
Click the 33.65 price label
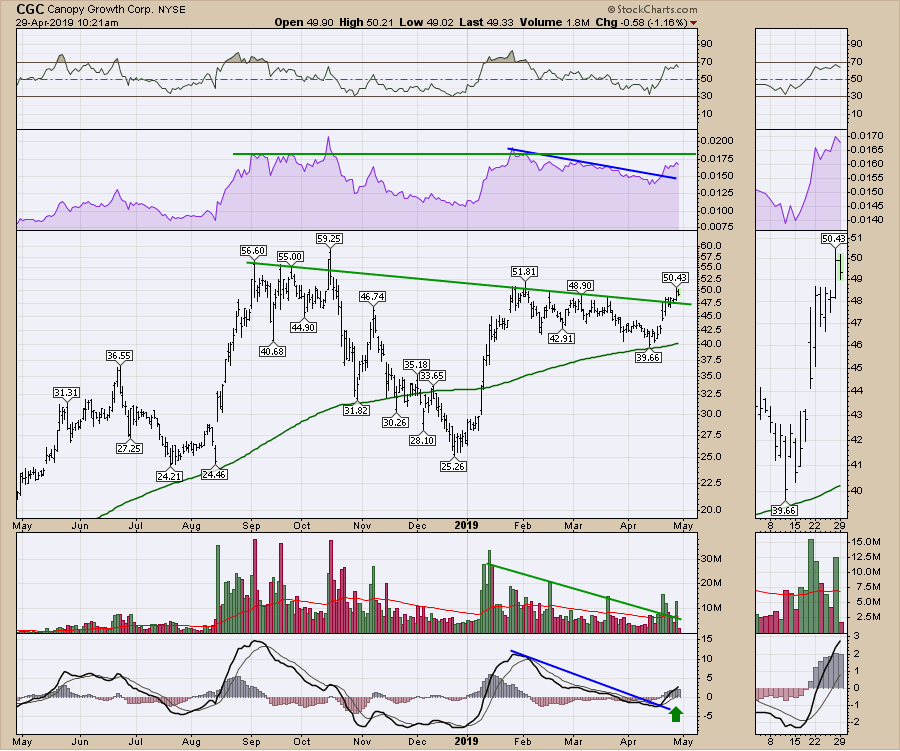pos(432,376)
